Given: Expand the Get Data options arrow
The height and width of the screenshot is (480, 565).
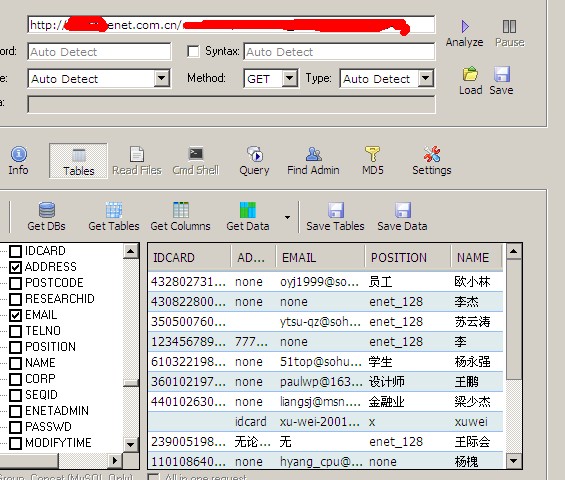Looking at the screenshot, I should coord(287,217).
